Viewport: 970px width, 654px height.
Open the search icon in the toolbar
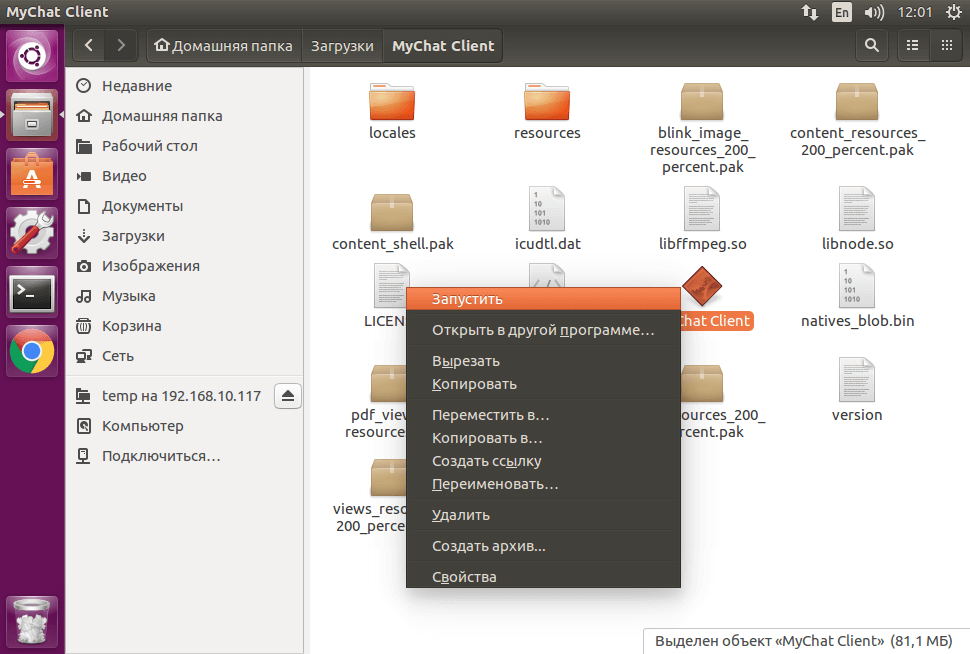(870, 45)
